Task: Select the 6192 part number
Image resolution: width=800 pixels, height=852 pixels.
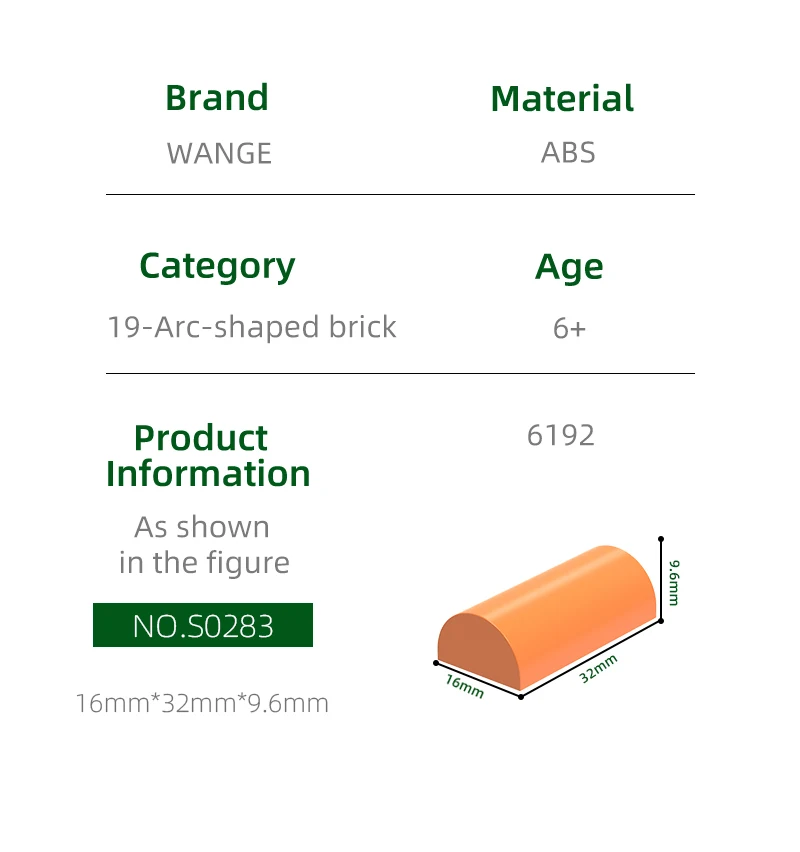Action: click(561, 435)
